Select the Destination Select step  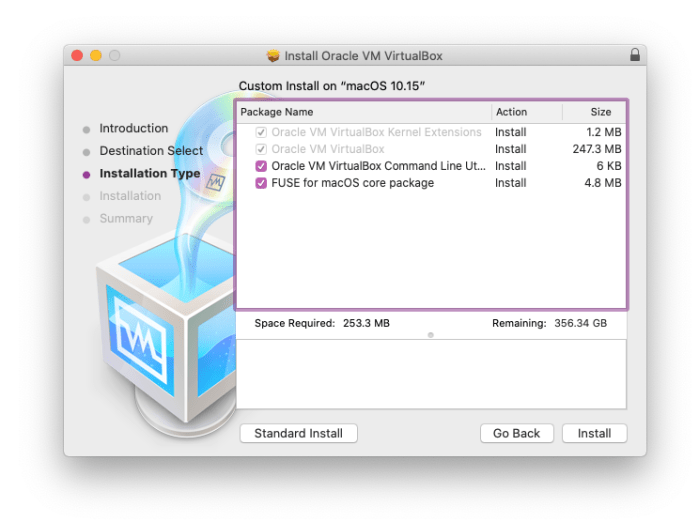151,151
